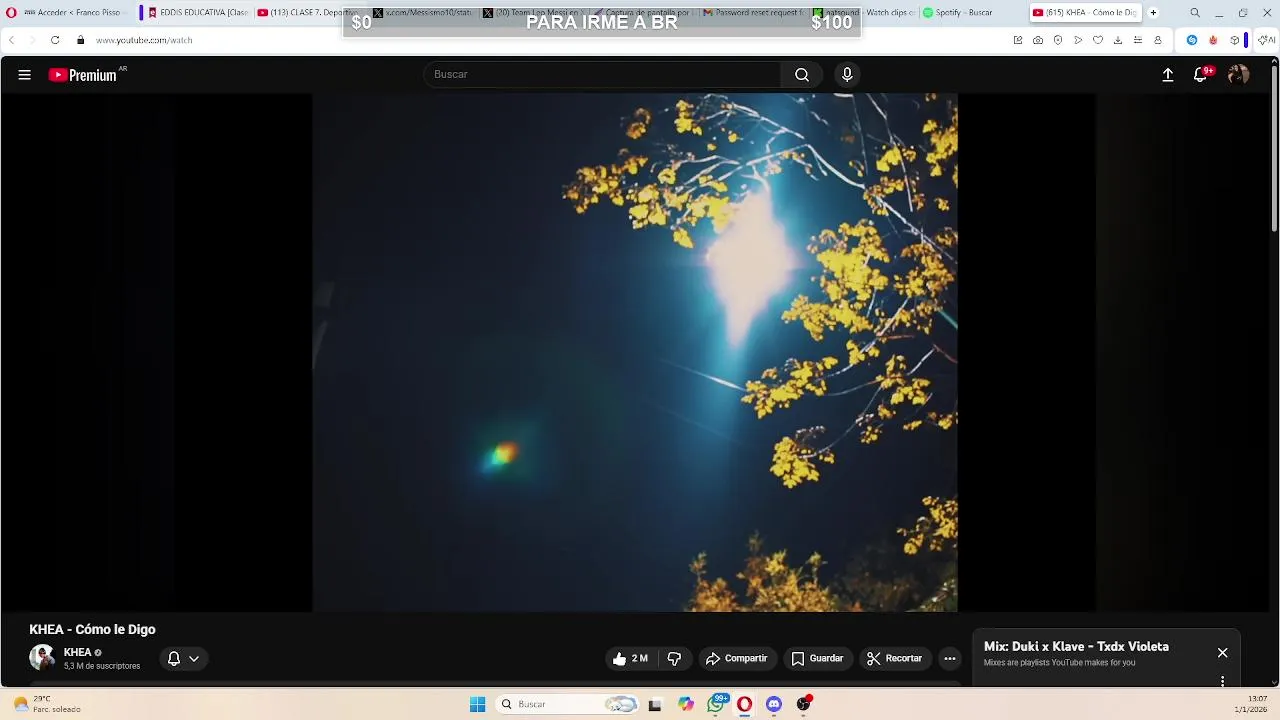Image resolution: width=1280 pixels, height=720 pixels.
Task: Open the upload/create video icon
Action: coord(1167,75)
